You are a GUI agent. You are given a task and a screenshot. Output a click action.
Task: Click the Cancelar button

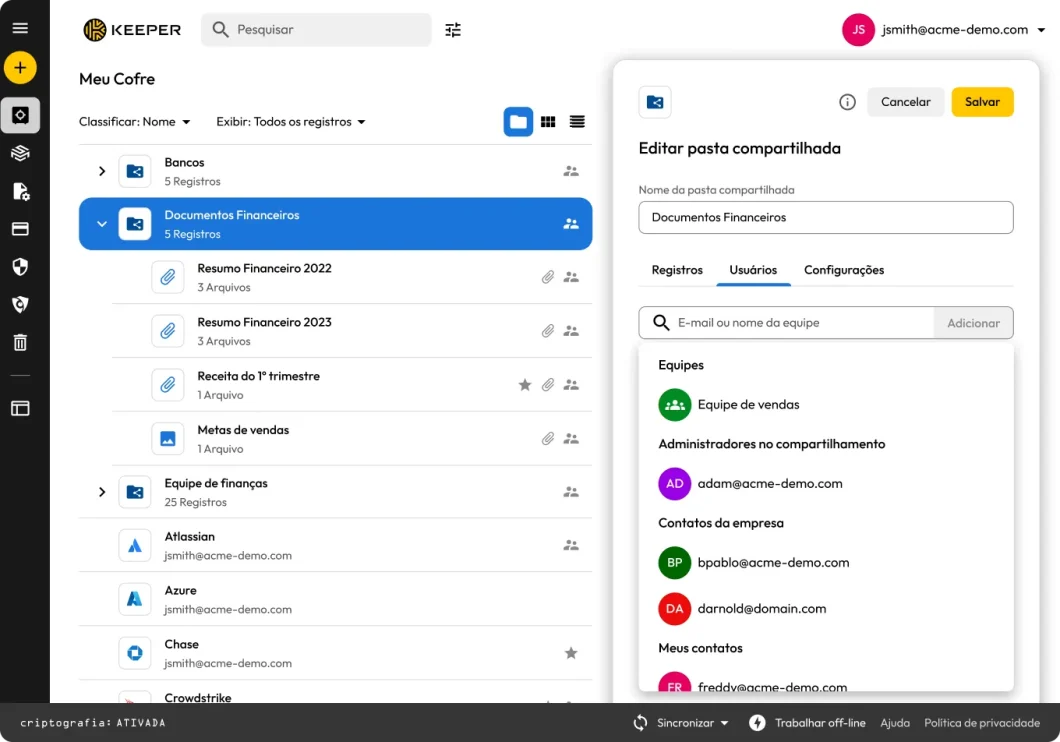906,102
